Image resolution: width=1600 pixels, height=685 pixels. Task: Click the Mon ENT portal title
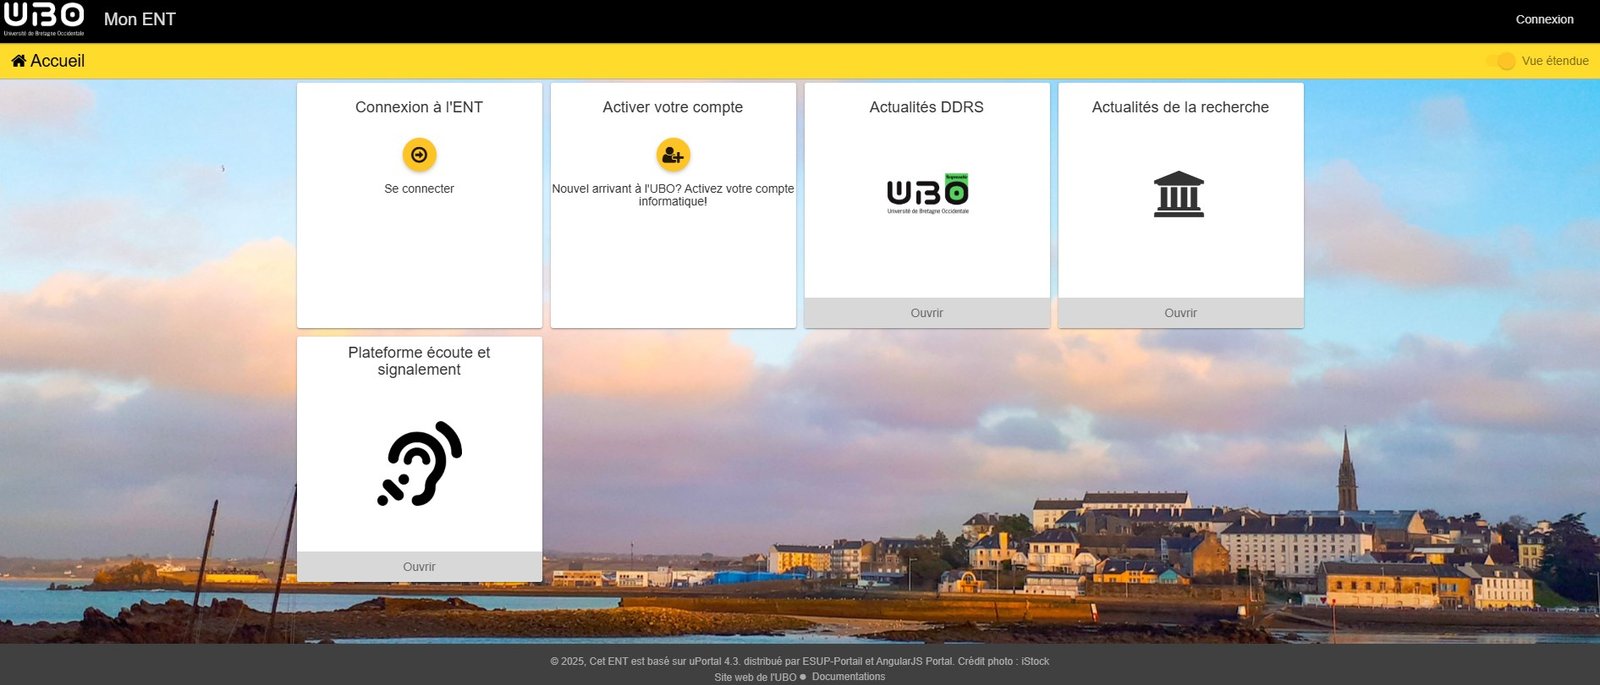point(140,19)
